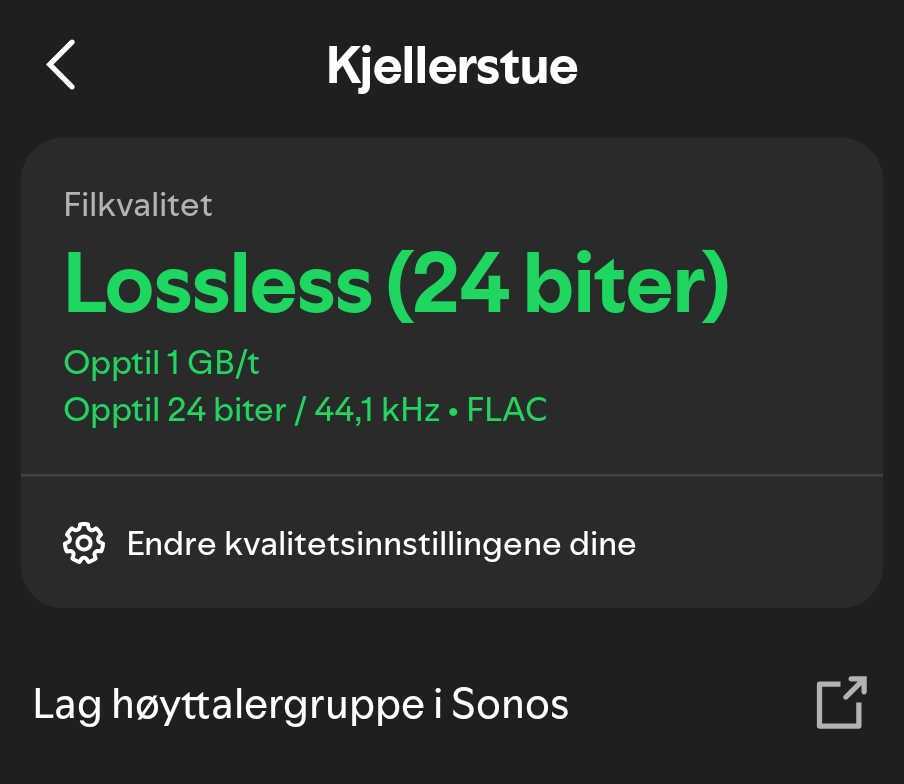
Task: Tap the external-link icon beside Sonos
Action: coord(841,703)
